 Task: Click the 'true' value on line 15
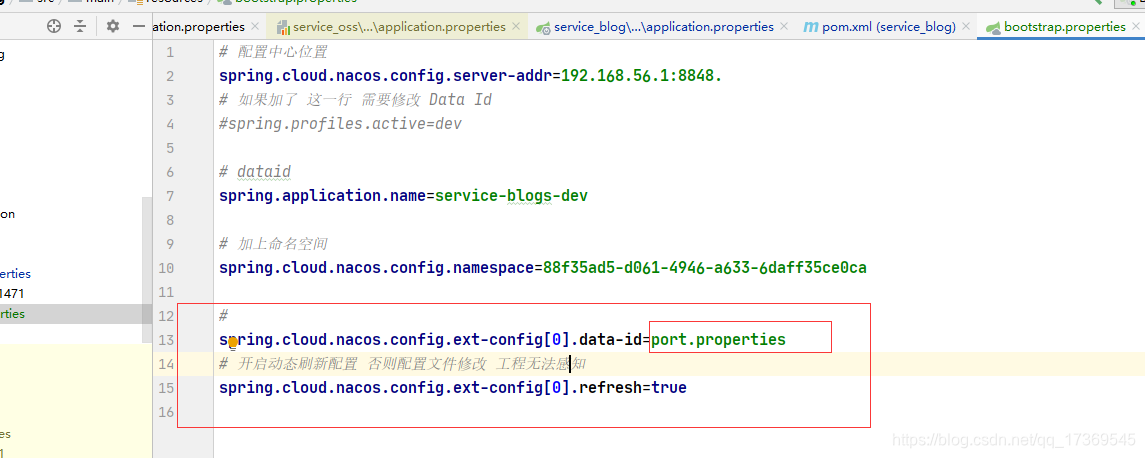tap(669, 387)
